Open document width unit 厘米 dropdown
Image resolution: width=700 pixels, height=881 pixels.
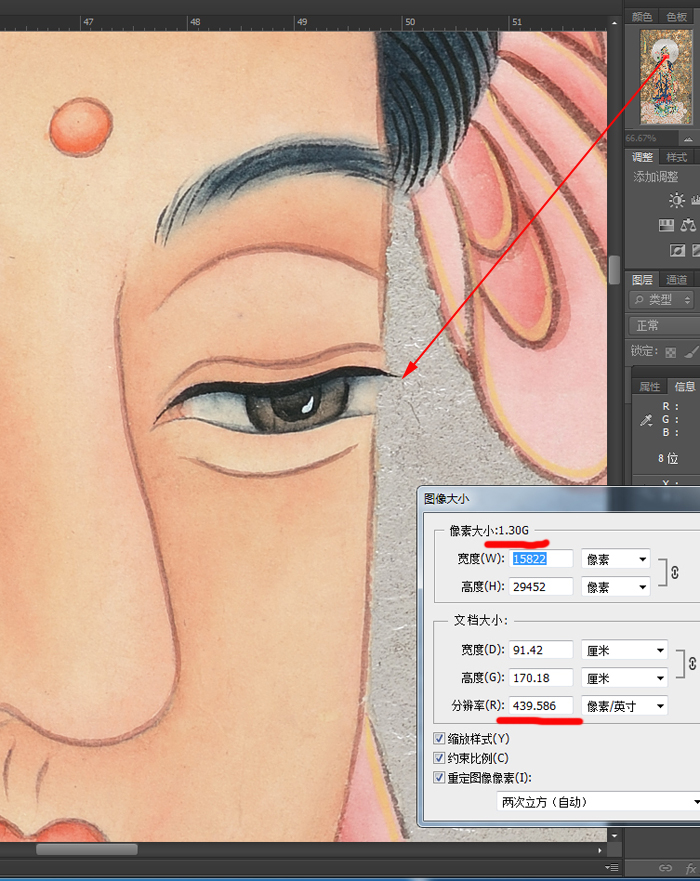[625, 650]
